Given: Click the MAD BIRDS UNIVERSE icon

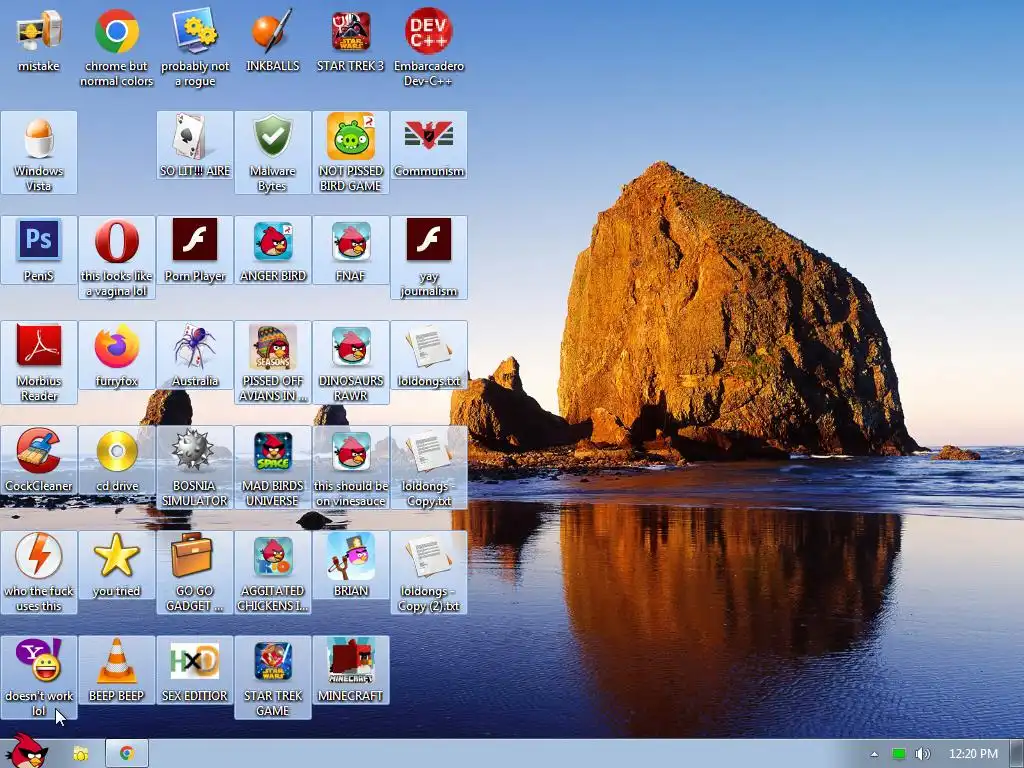Looking at the screenshot, I should coord(272,451).
